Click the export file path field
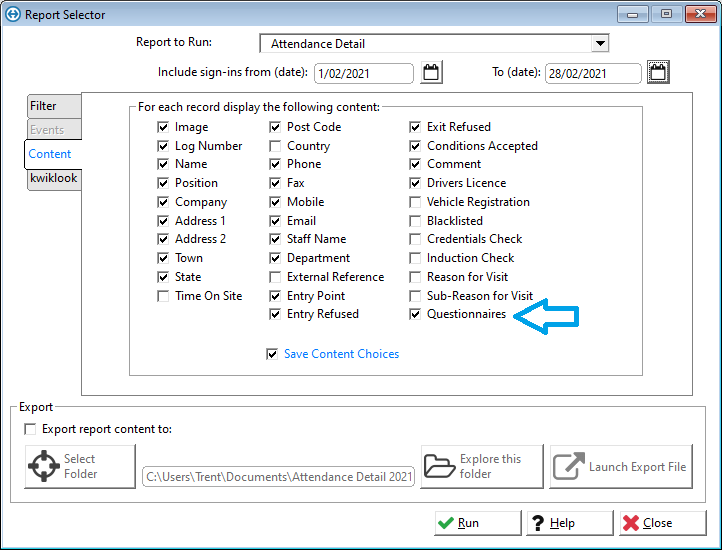Viewport: 722px width, 550px height. click(279, 478)
